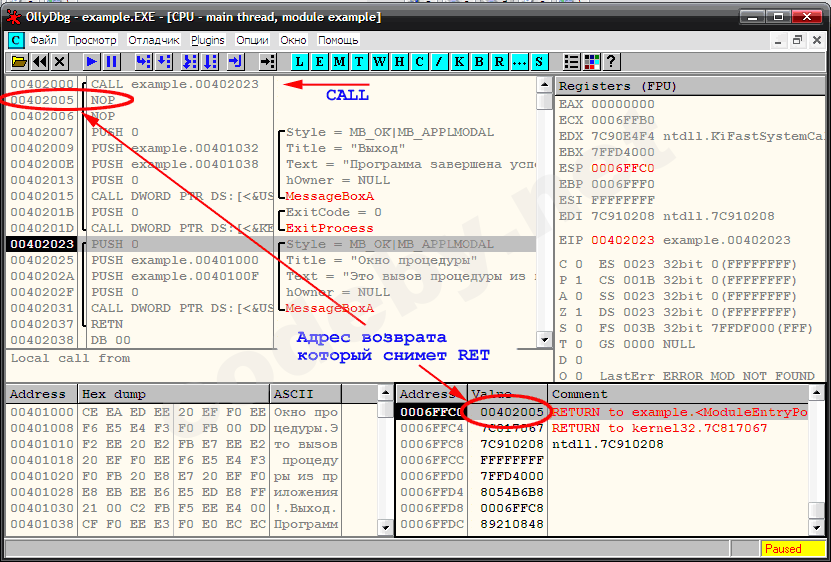
Task: Open the Help question mark icon
Action: tap(611, 62)
